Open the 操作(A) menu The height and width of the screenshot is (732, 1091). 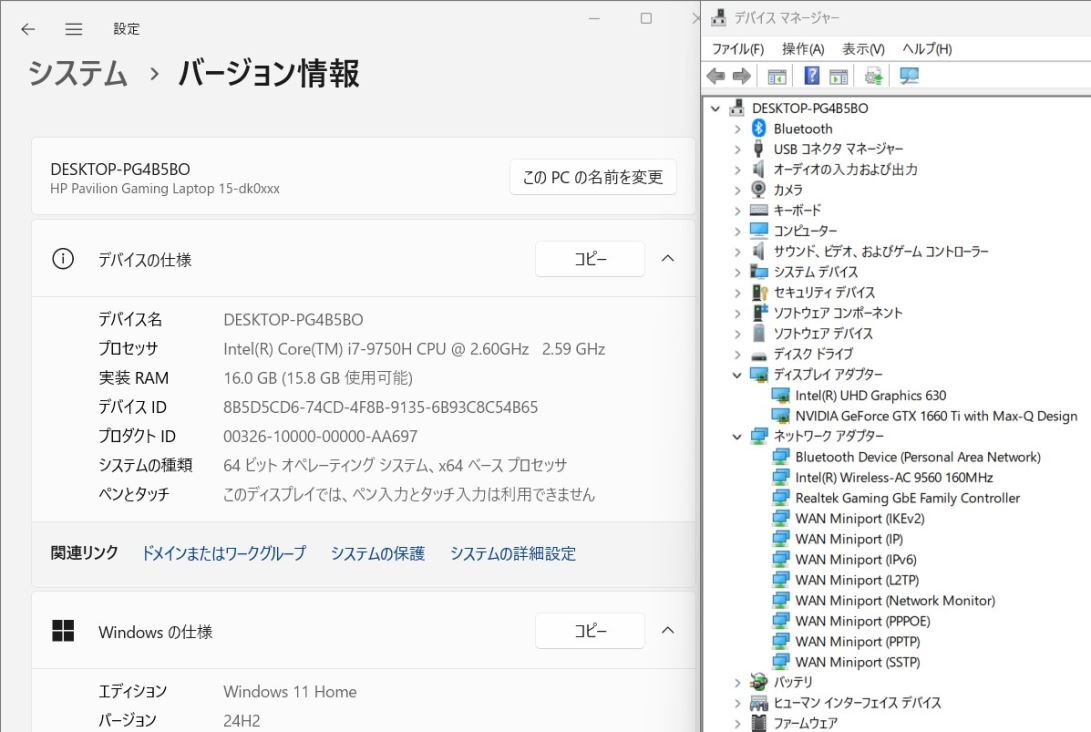point(803,49)
